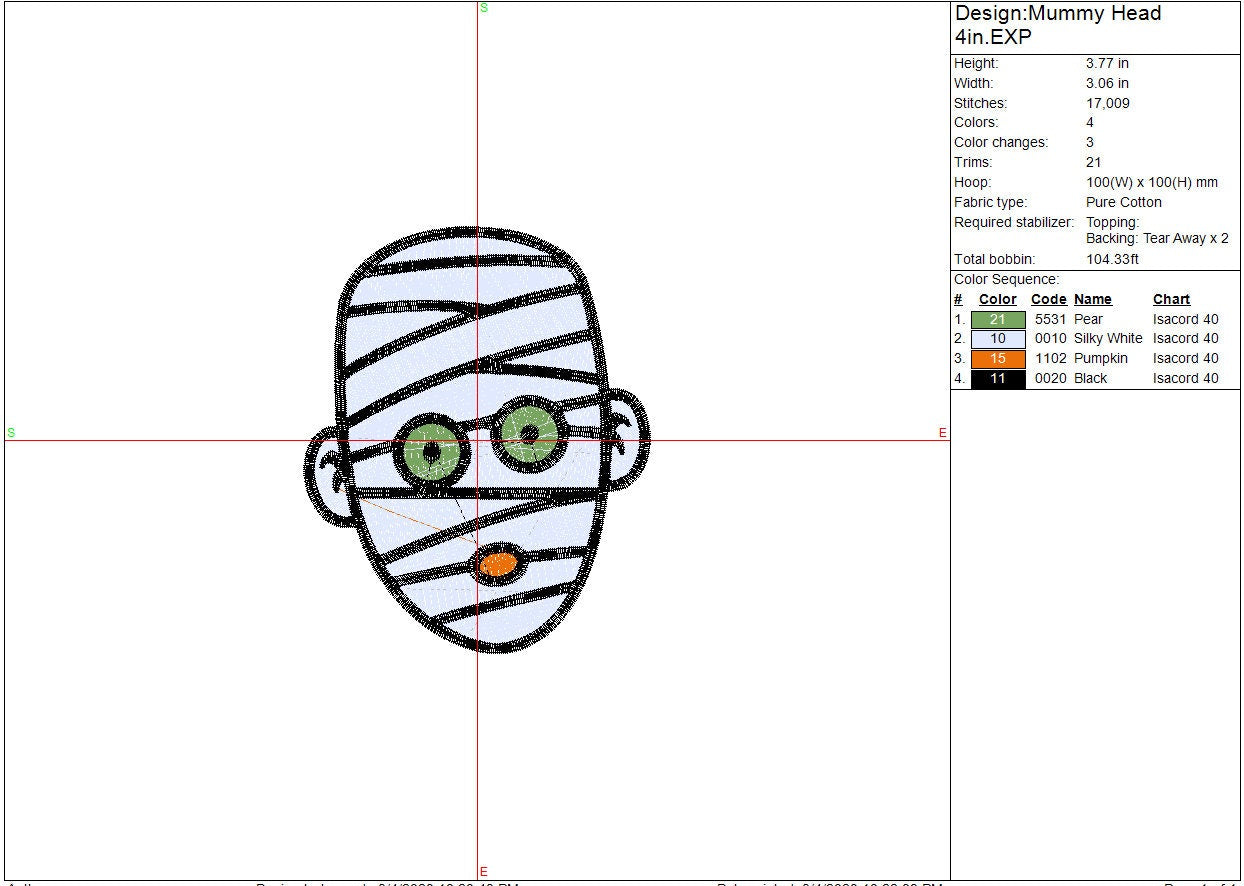1244x886 pixels.
Task: Click the orange mouth of the mummy
Action: 498,565
